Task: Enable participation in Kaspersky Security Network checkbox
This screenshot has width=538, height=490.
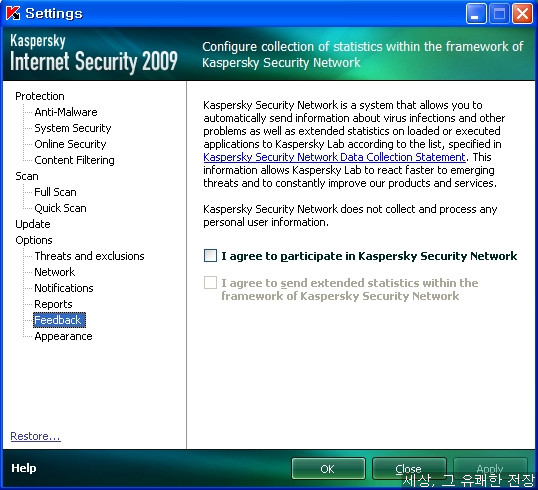Action: pos(210,256)
